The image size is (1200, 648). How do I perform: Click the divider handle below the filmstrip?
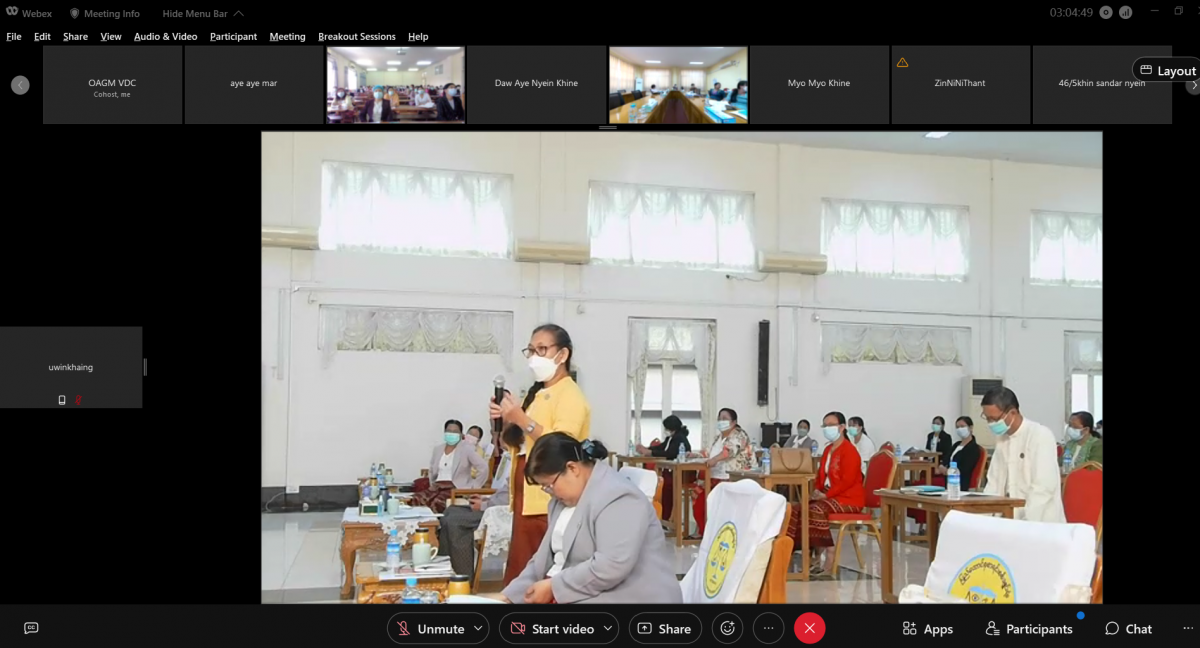(x=607, y=128)
